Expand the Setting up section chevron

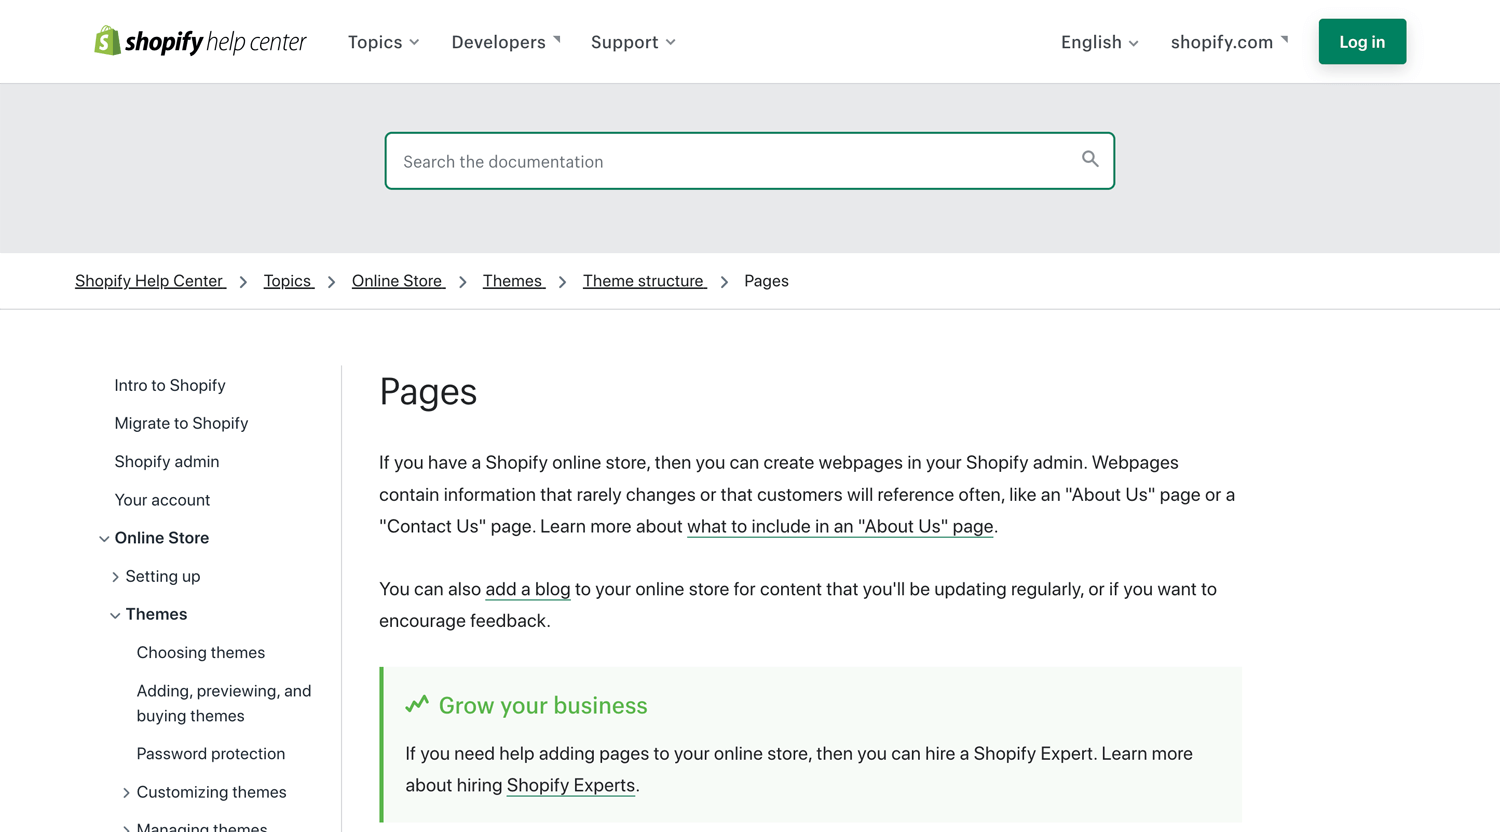(115, 577)
